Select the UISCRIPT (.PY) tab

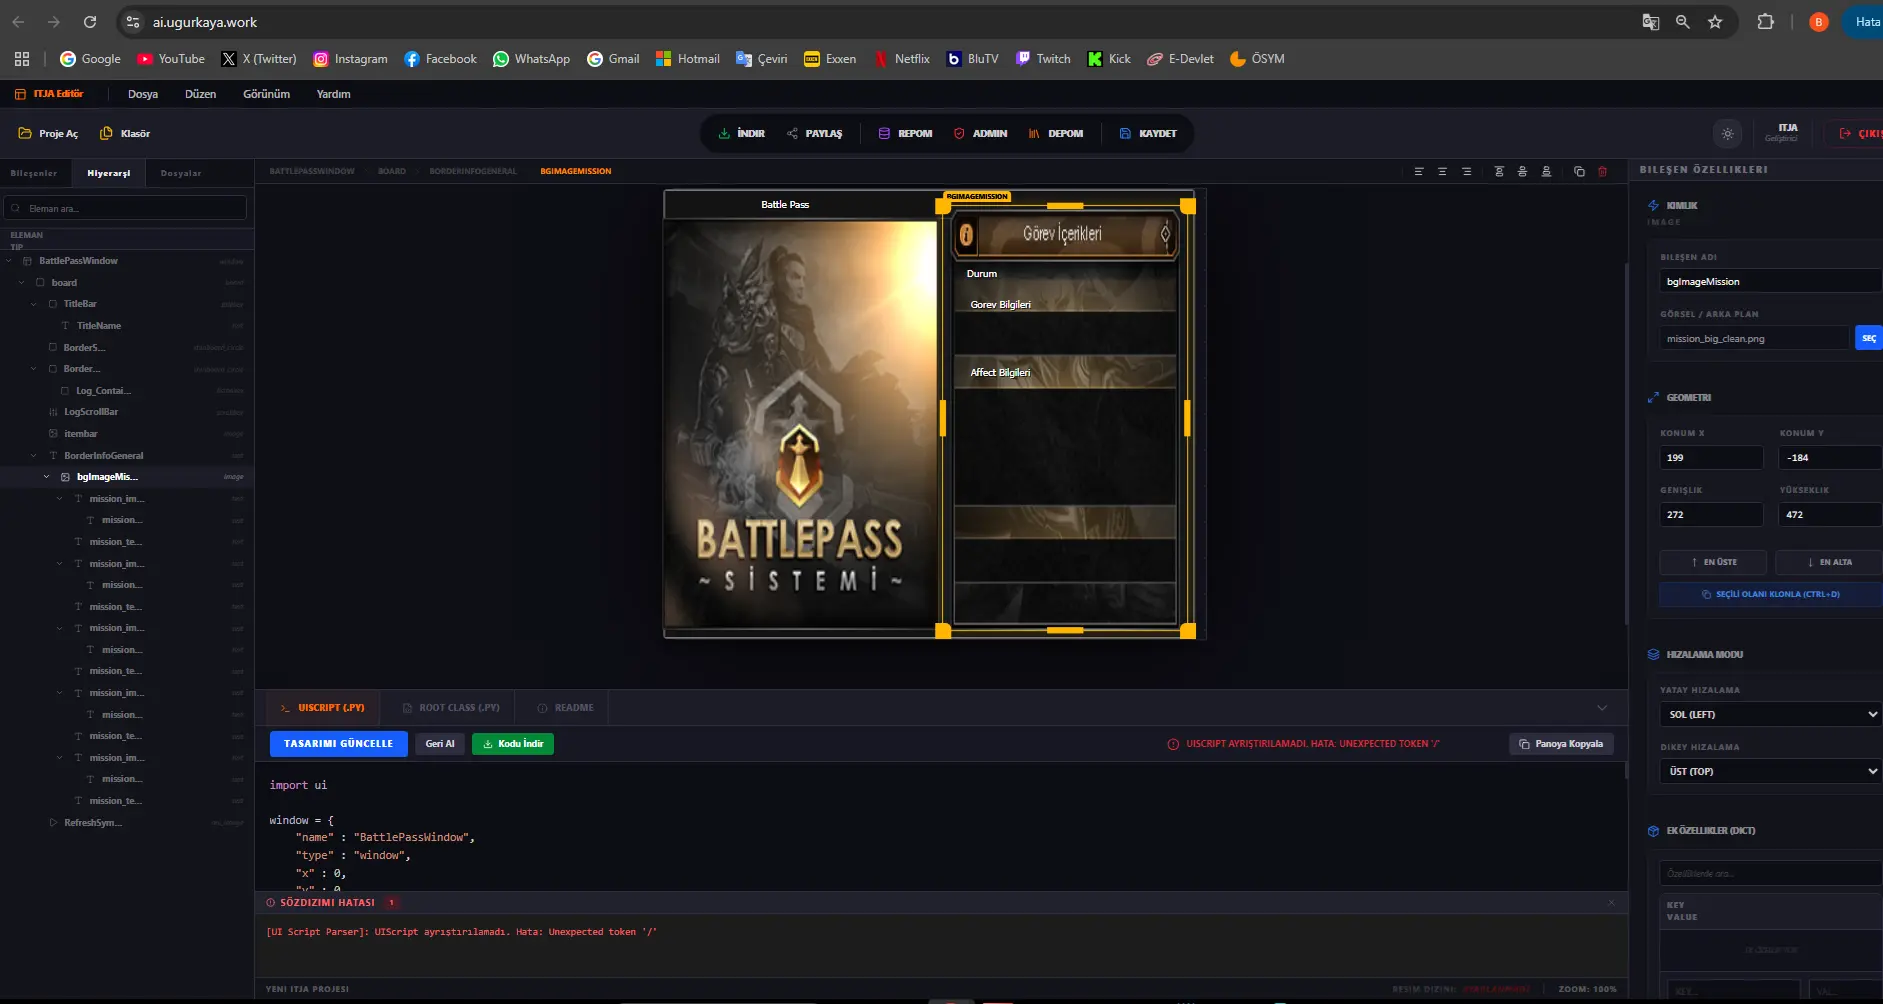click(x=323, y=708)
